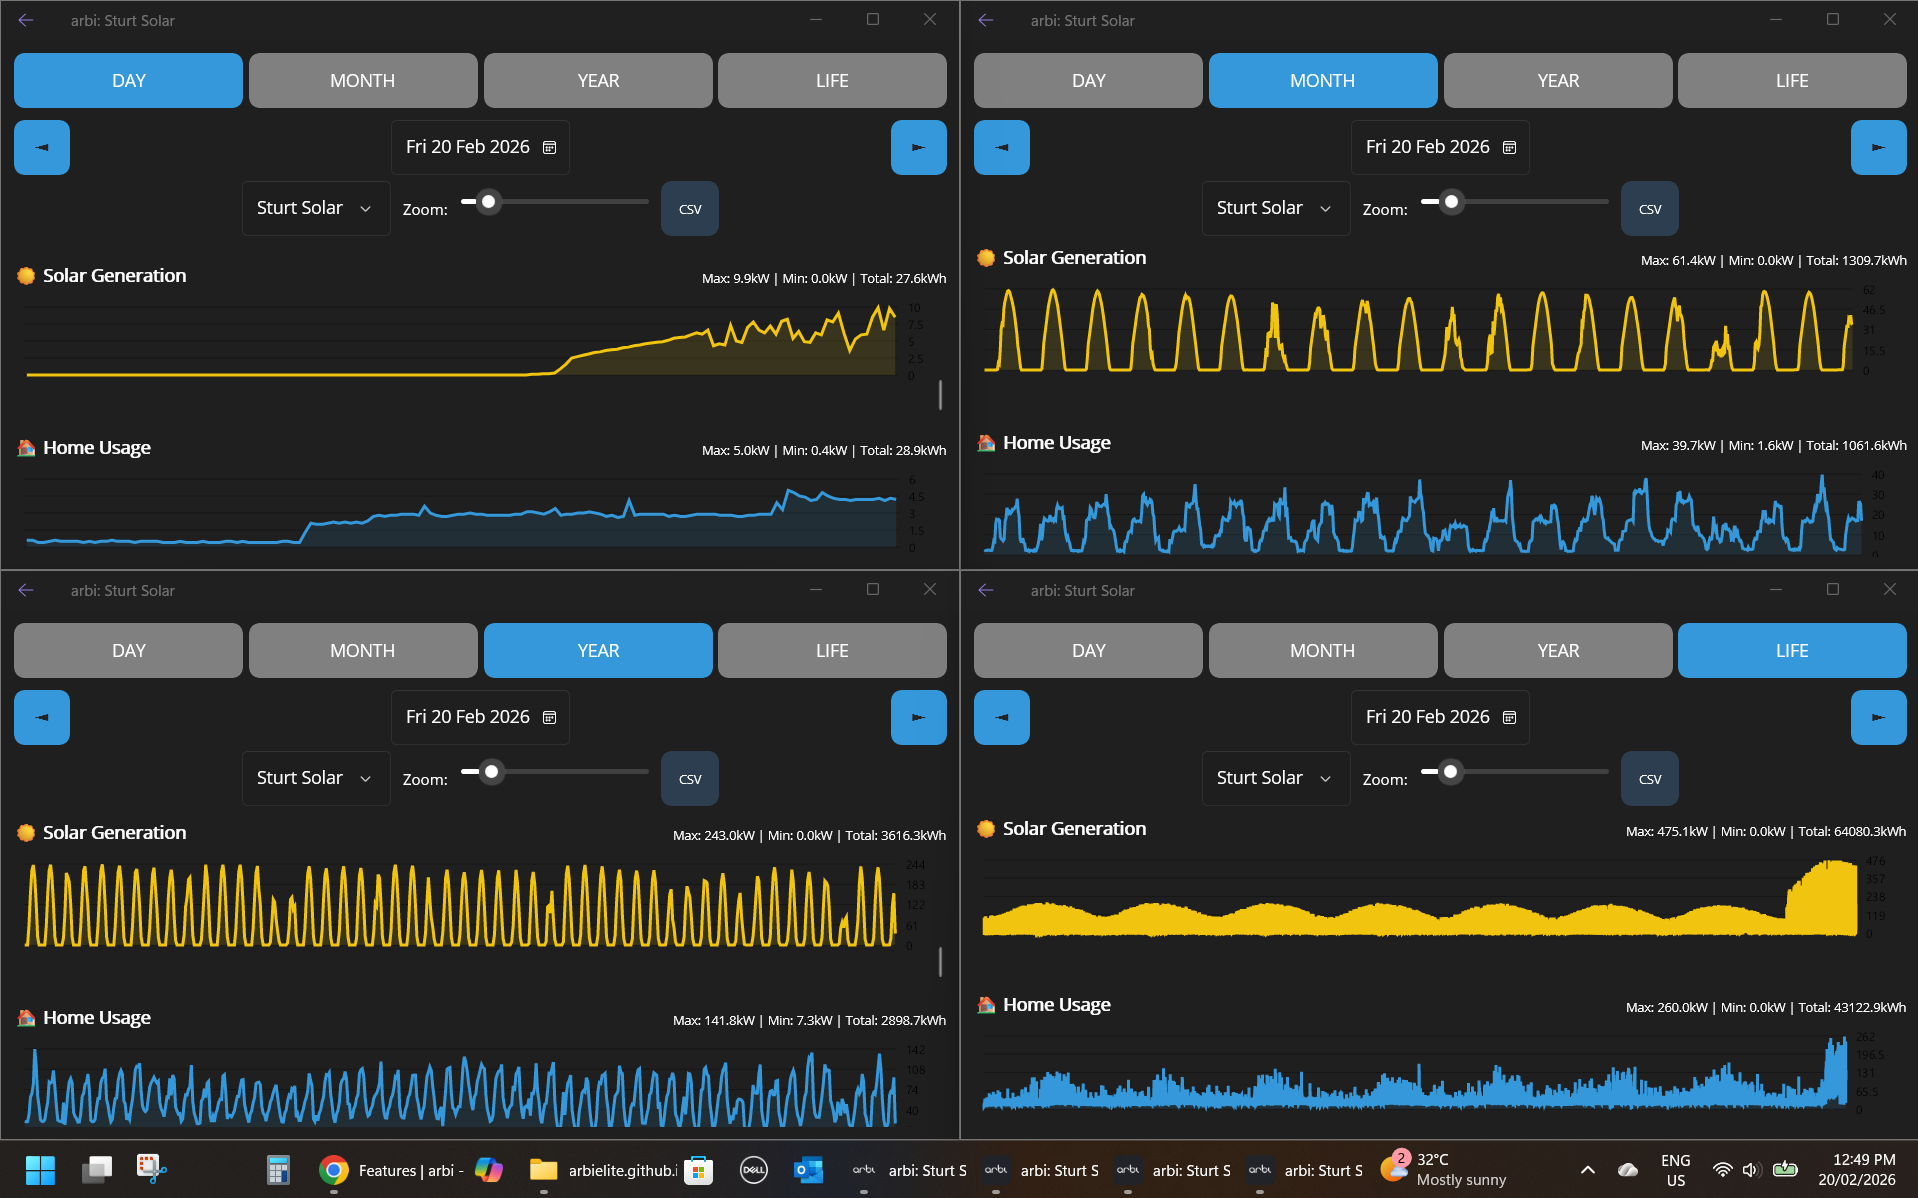Click back arrow in top-left DAY window
The image size is (1918, 1198).
click(26, 20)
